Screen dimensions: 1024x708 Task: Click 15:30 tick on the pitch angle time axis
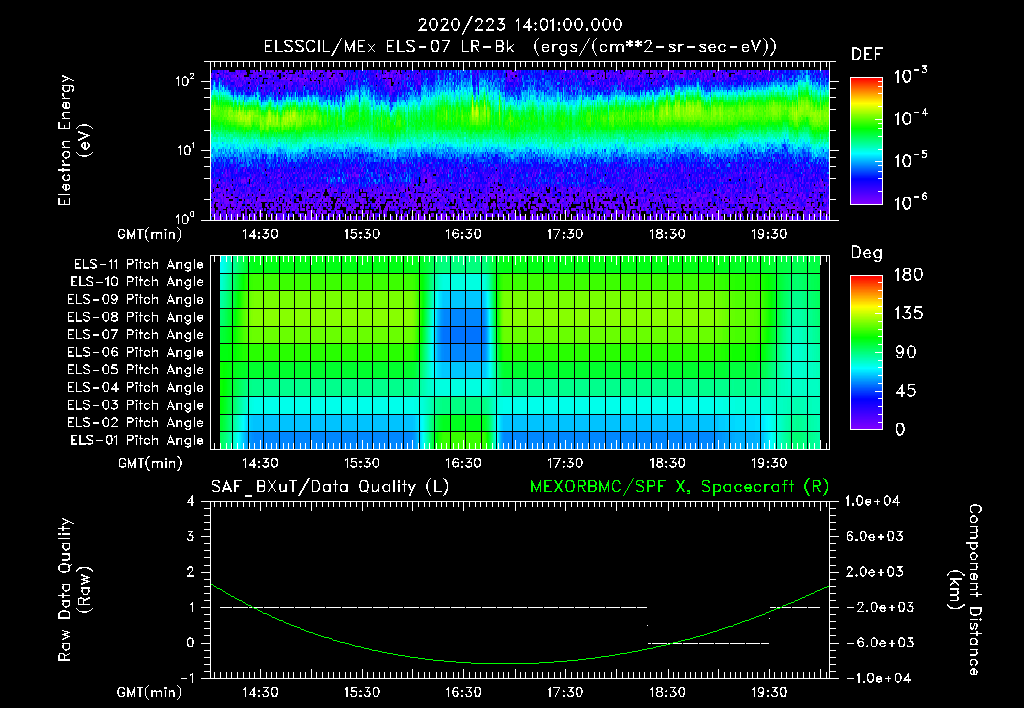(362, 463)
